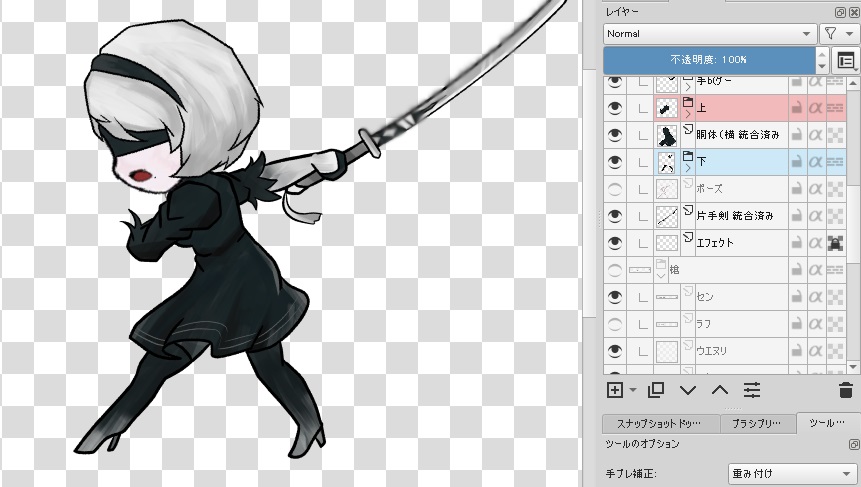Viewport: 861px width, 487px height.
Task: Expand the 上 group layer
Action: [688, 114]
